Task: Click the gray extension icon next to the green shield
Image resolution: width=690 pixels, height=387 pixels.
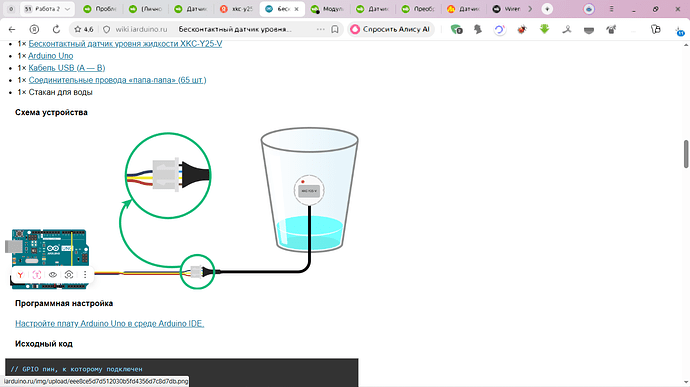Action: point(478,29)
